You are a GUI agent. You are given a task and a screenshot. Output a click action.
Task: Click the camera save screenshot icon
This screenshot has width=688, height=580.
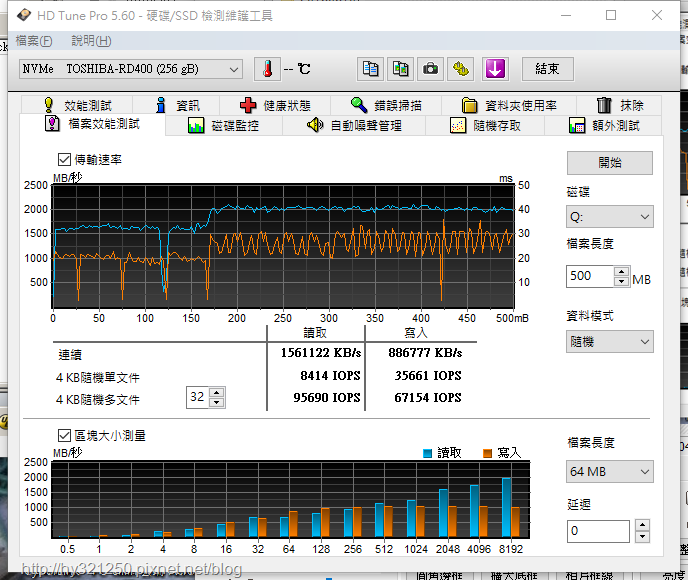pyautogui.click(x=430, y=69)
